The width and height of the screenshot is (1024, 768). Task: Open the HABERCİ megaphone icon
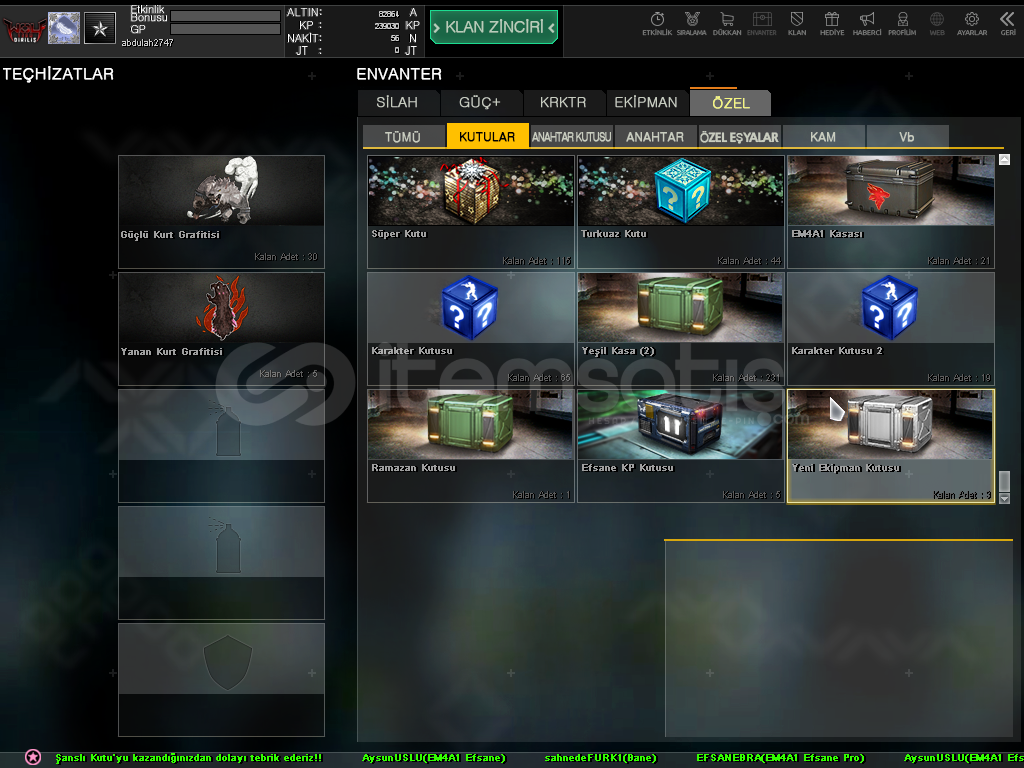(867, 24)
